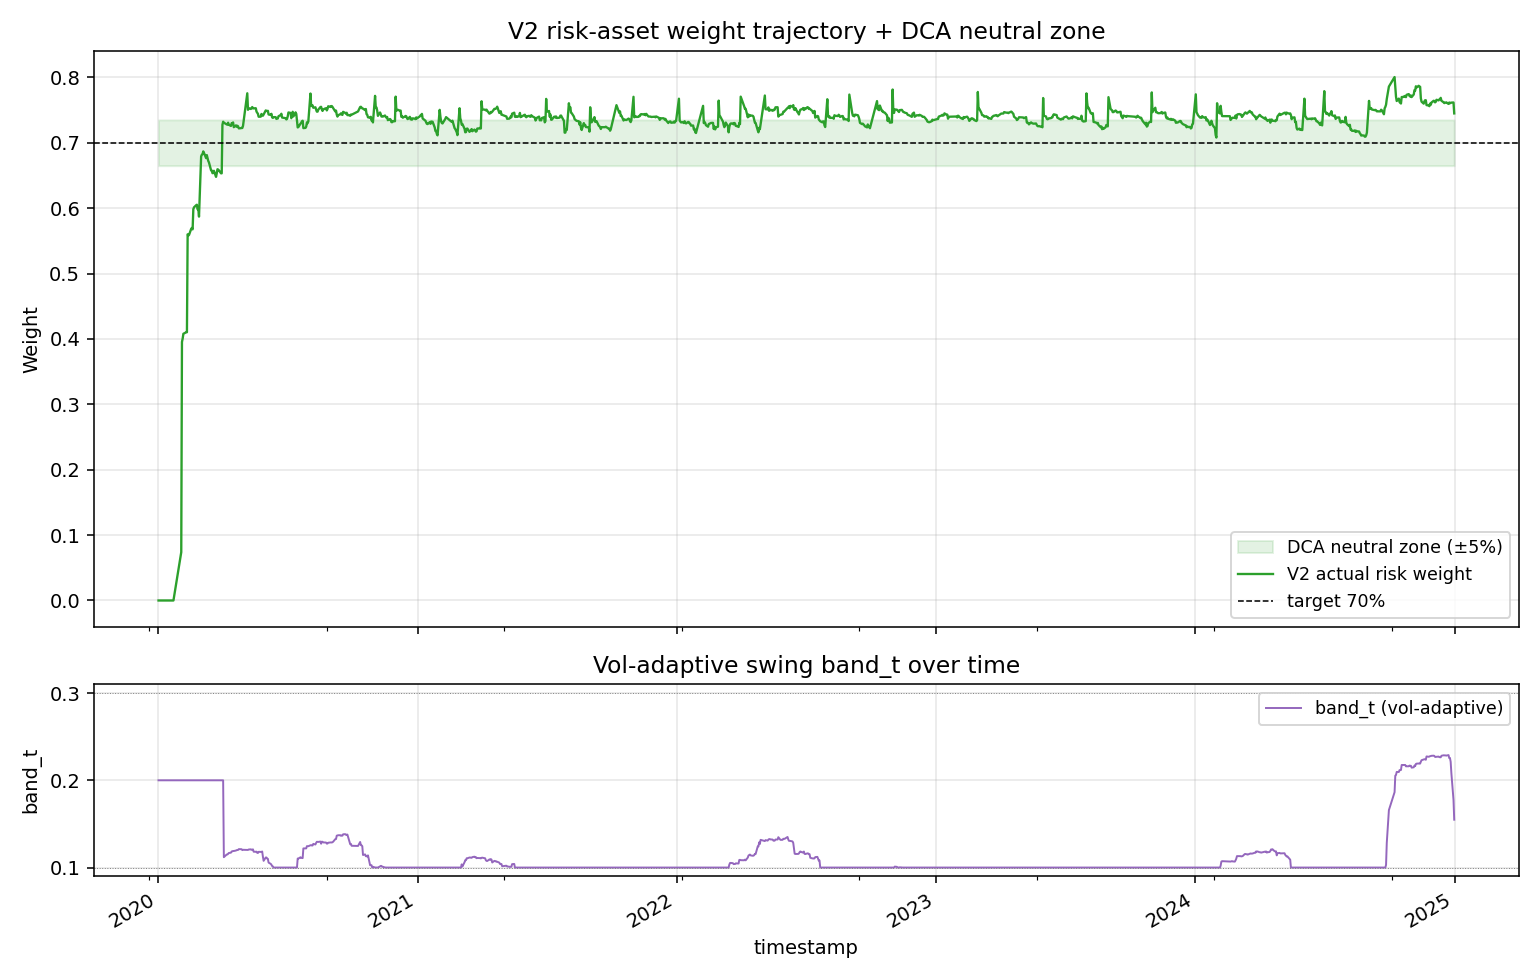The width and height of the screenshot is (1540, 980).
Task: Click the "DCA neutral zone (±5%)" legend label
Action: point(1394,547)
